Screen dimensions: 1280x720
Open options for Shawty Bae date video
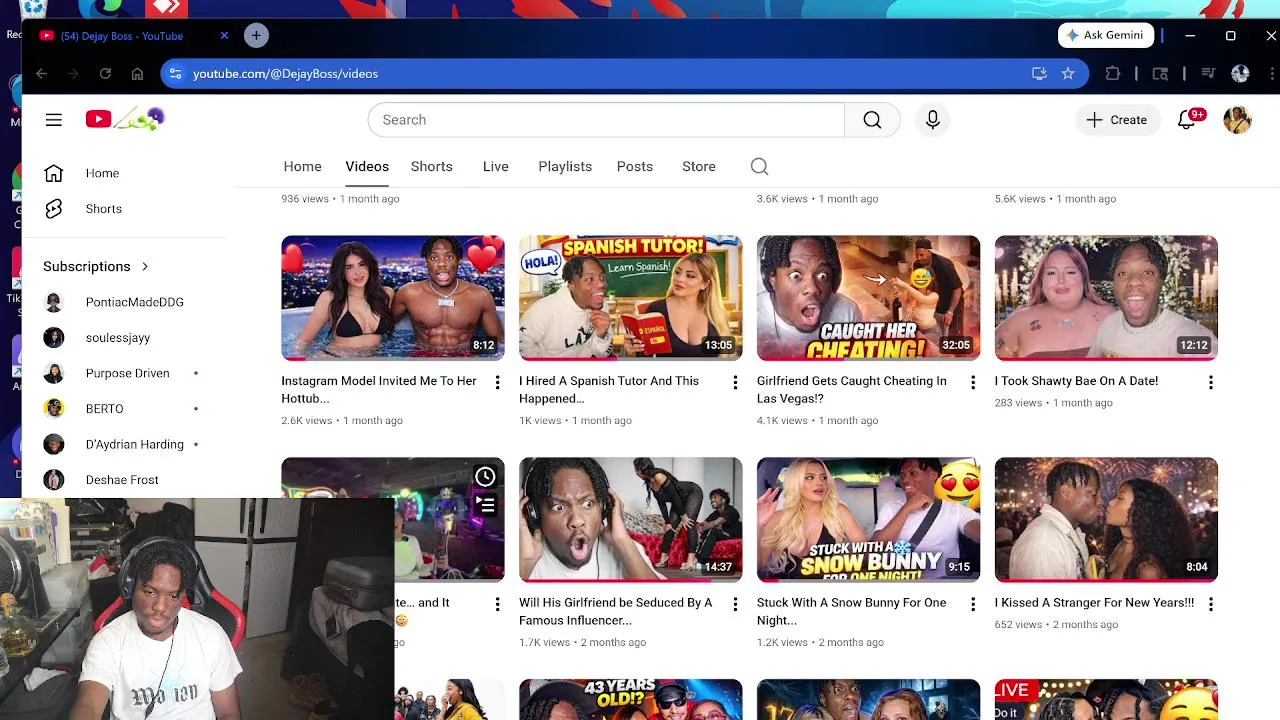pos(1211,382)
